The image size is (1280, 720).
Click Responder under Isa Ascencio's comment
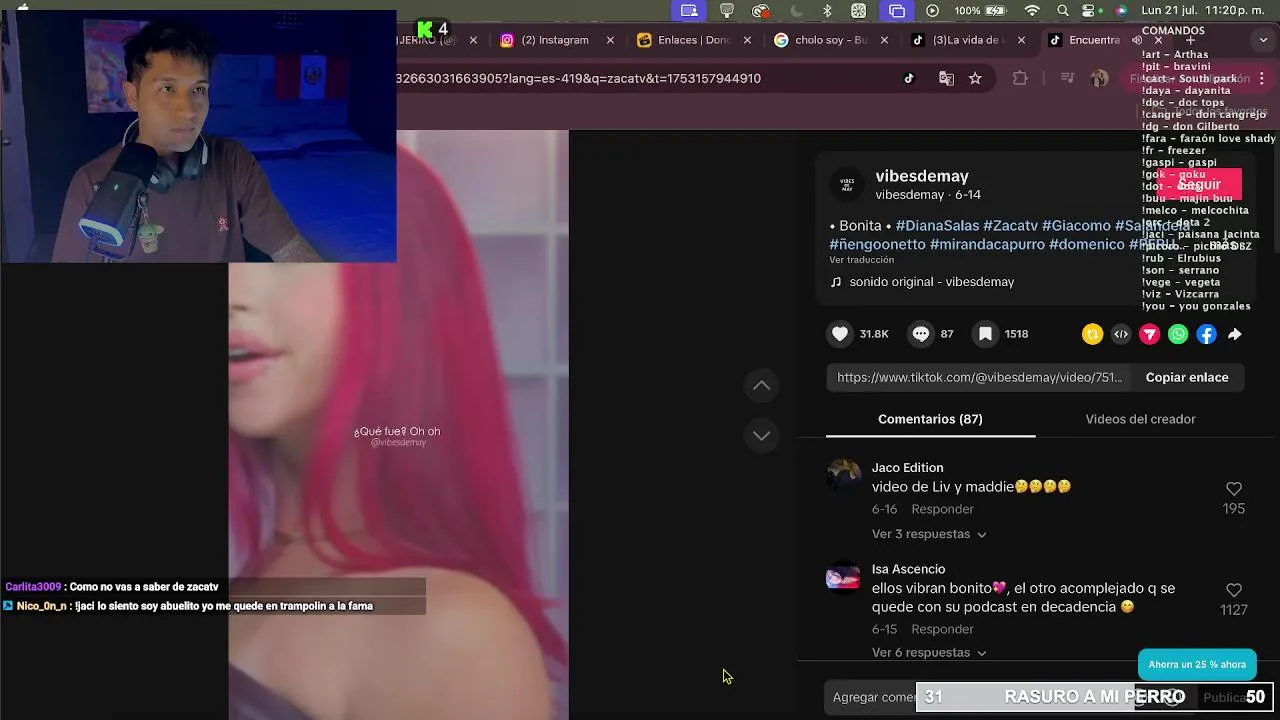tap(942, 629)
